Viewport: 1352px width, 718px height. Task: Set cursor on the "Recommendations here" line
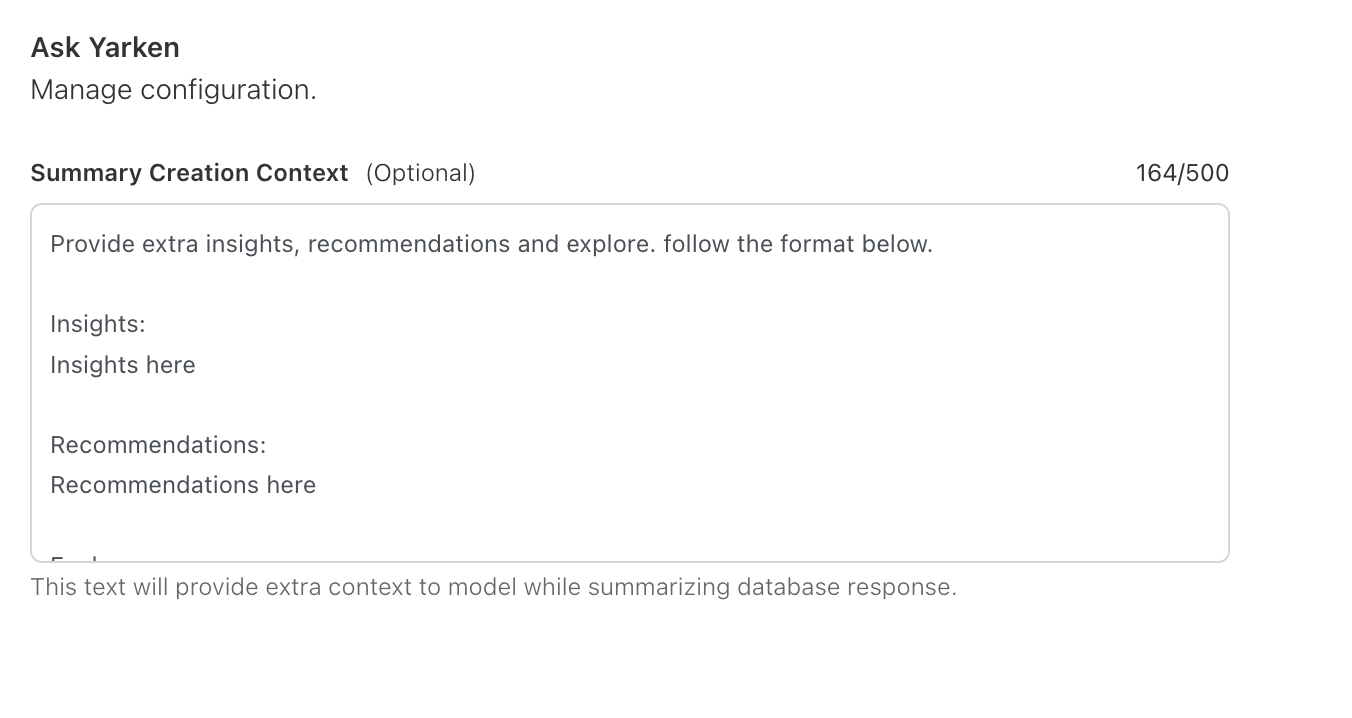[183, 485]
